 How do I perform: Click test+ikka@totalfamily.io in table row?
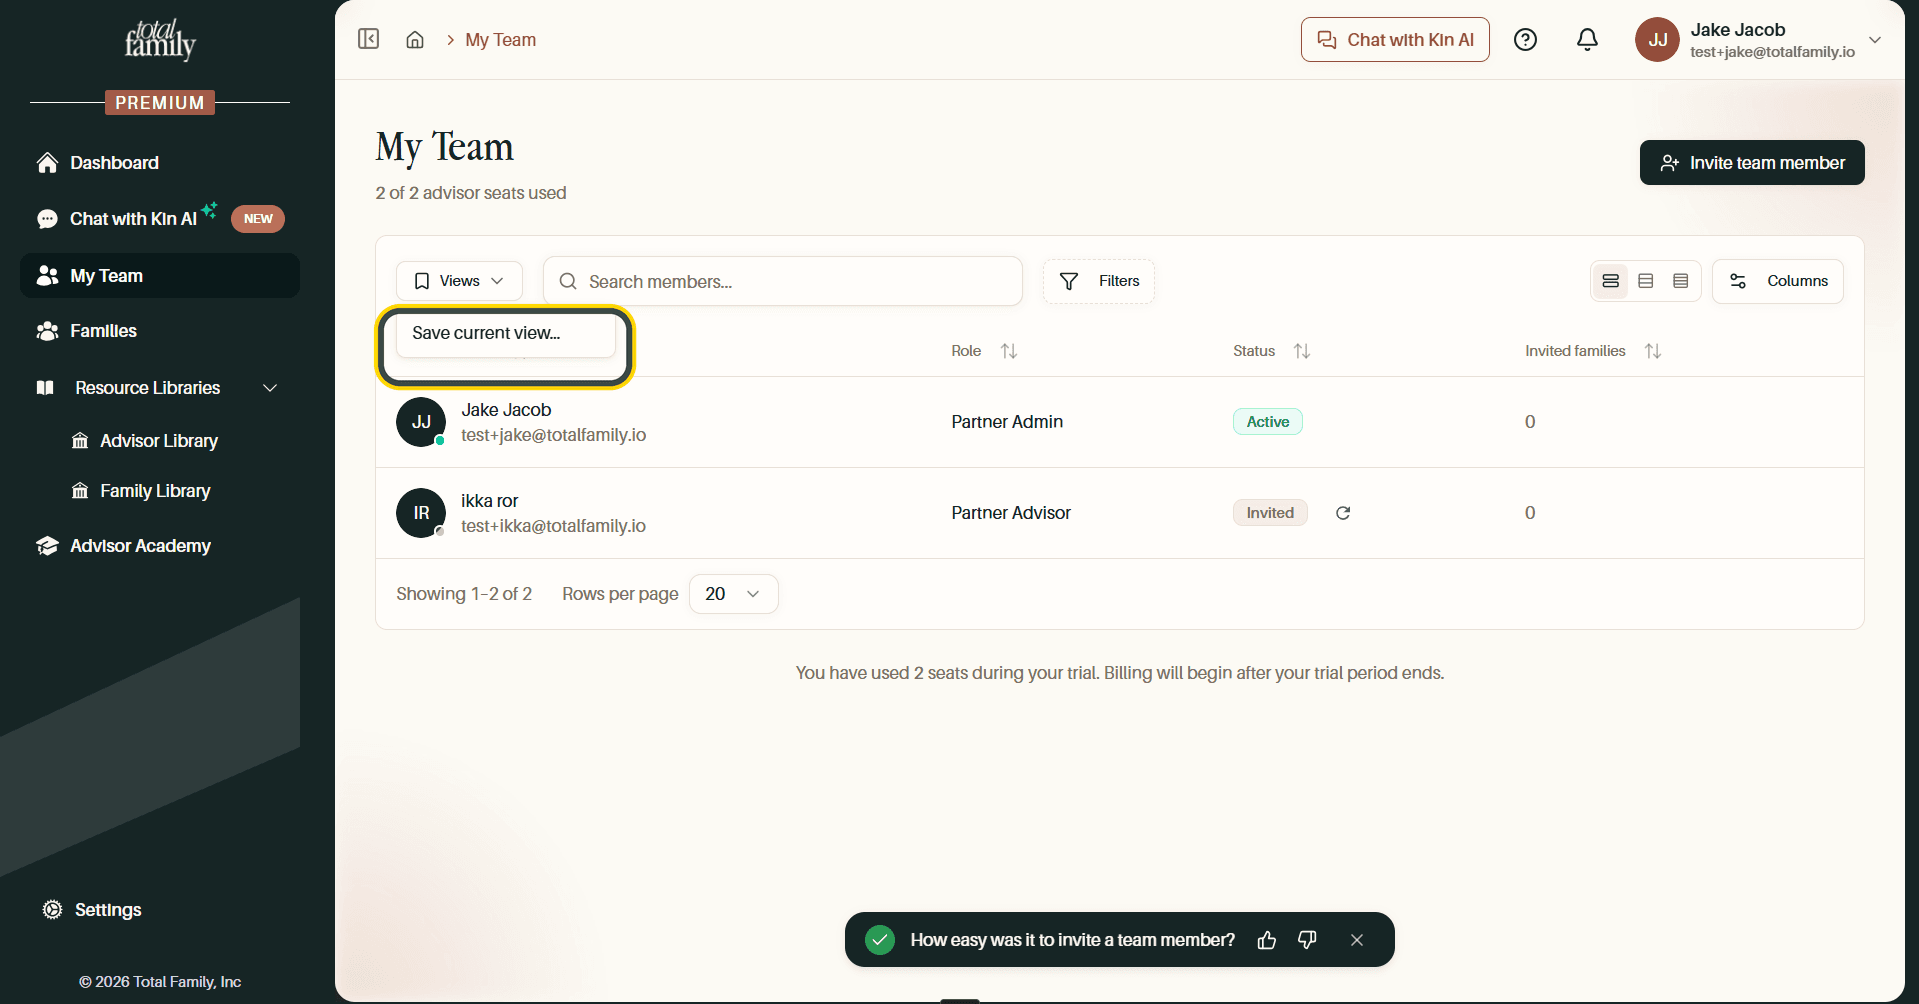[x=553, y=526]
